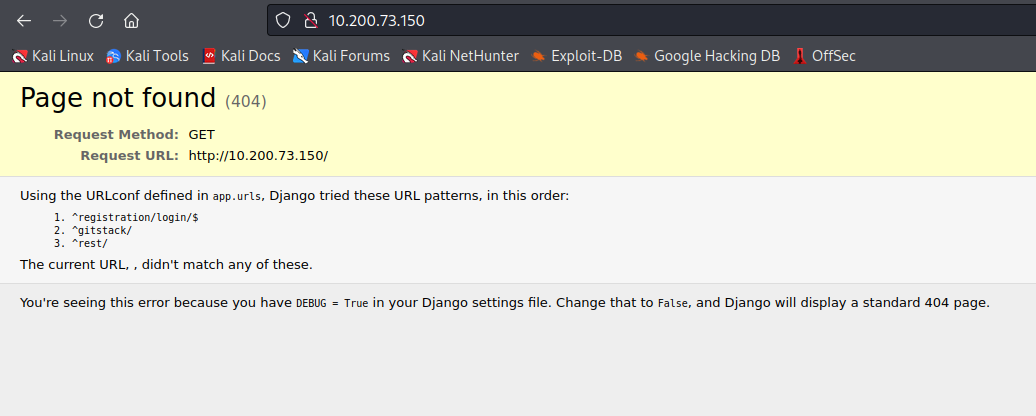
Task: Open the OffSec bookmark
Action: 825,56
